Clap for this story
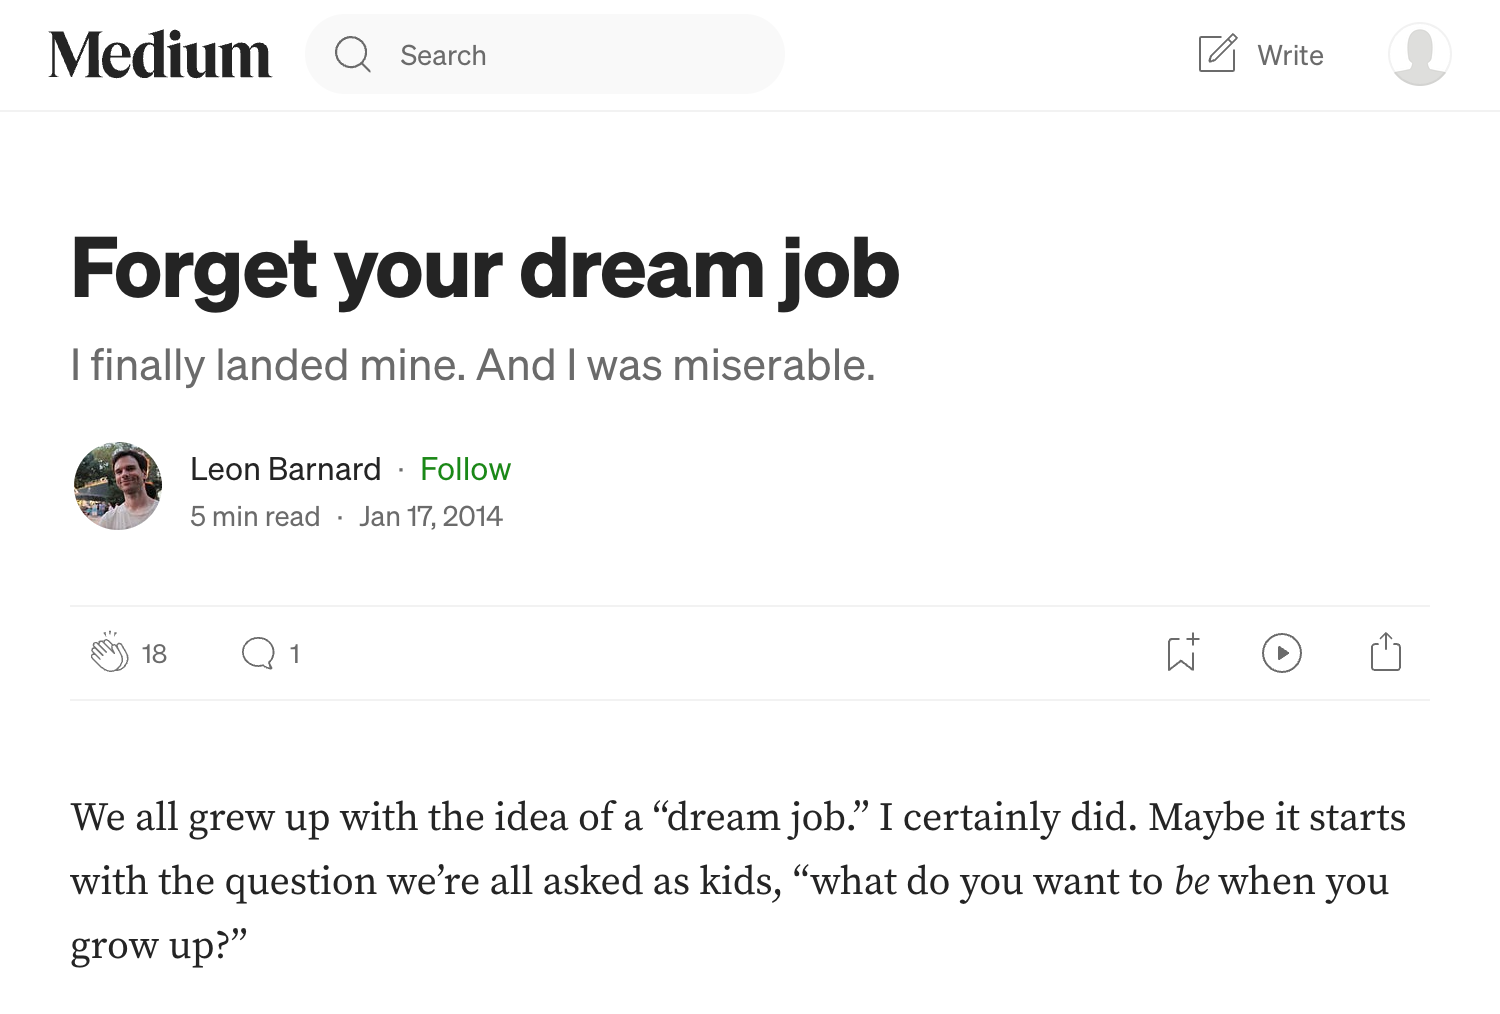1500x1014 pixels. [x=110, y=652]
